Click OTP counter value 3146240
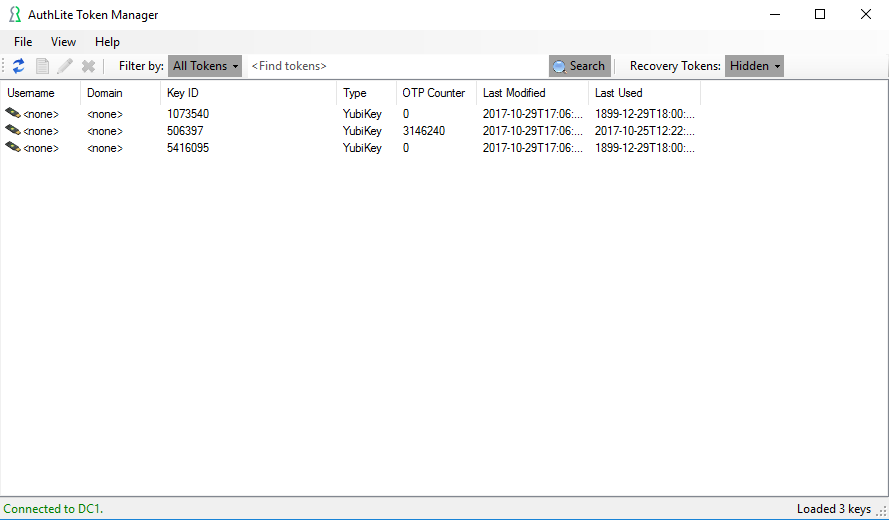Screen dimensions: 889x520 [x=424, y=131]
